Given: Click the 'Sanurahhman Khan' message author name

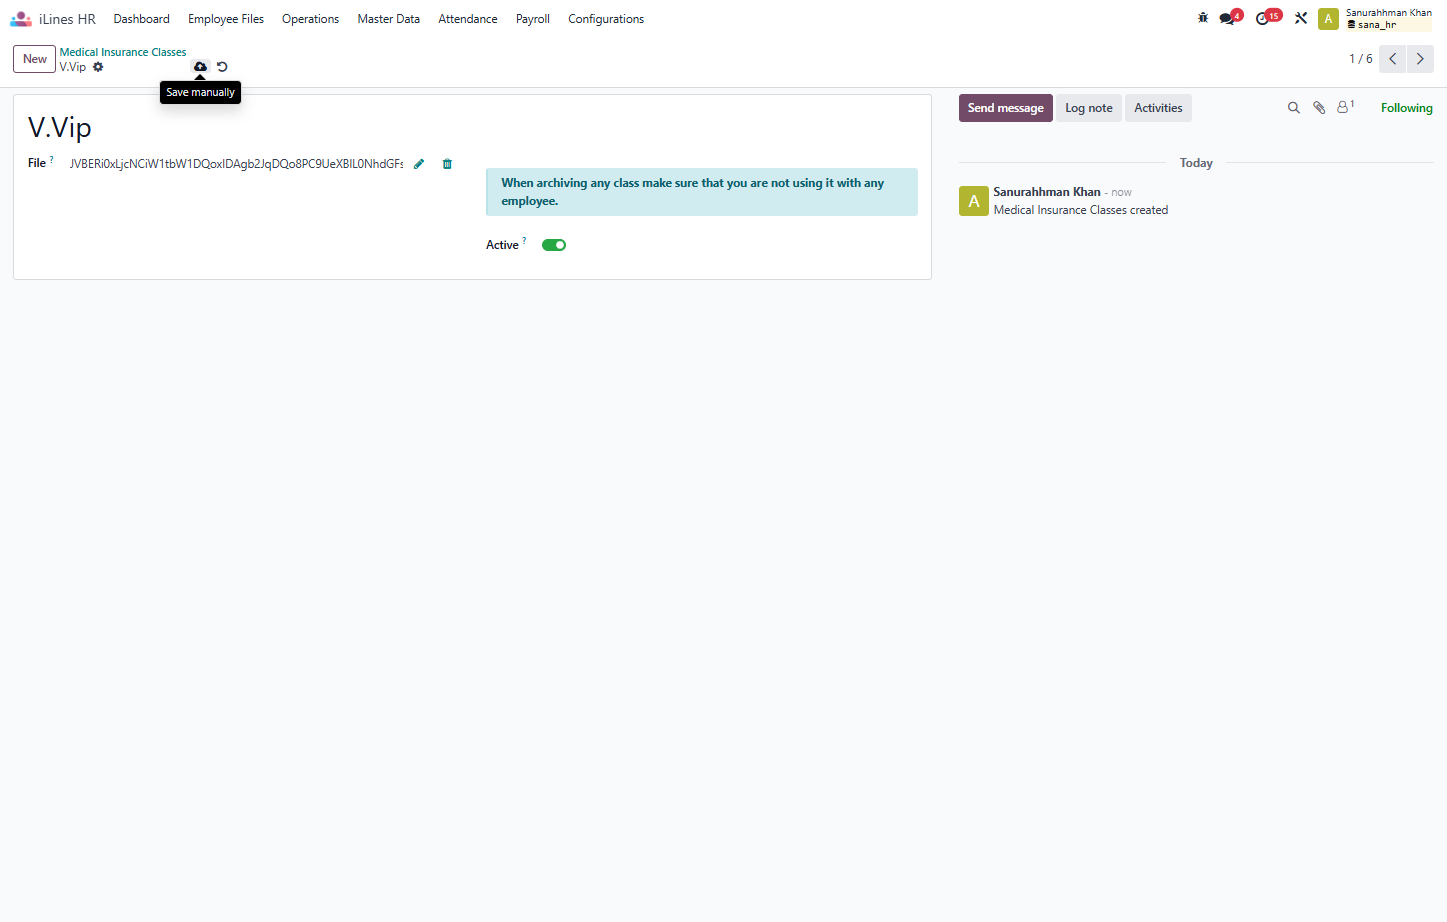Looking at the screenshot, I should click(1047, 192).
